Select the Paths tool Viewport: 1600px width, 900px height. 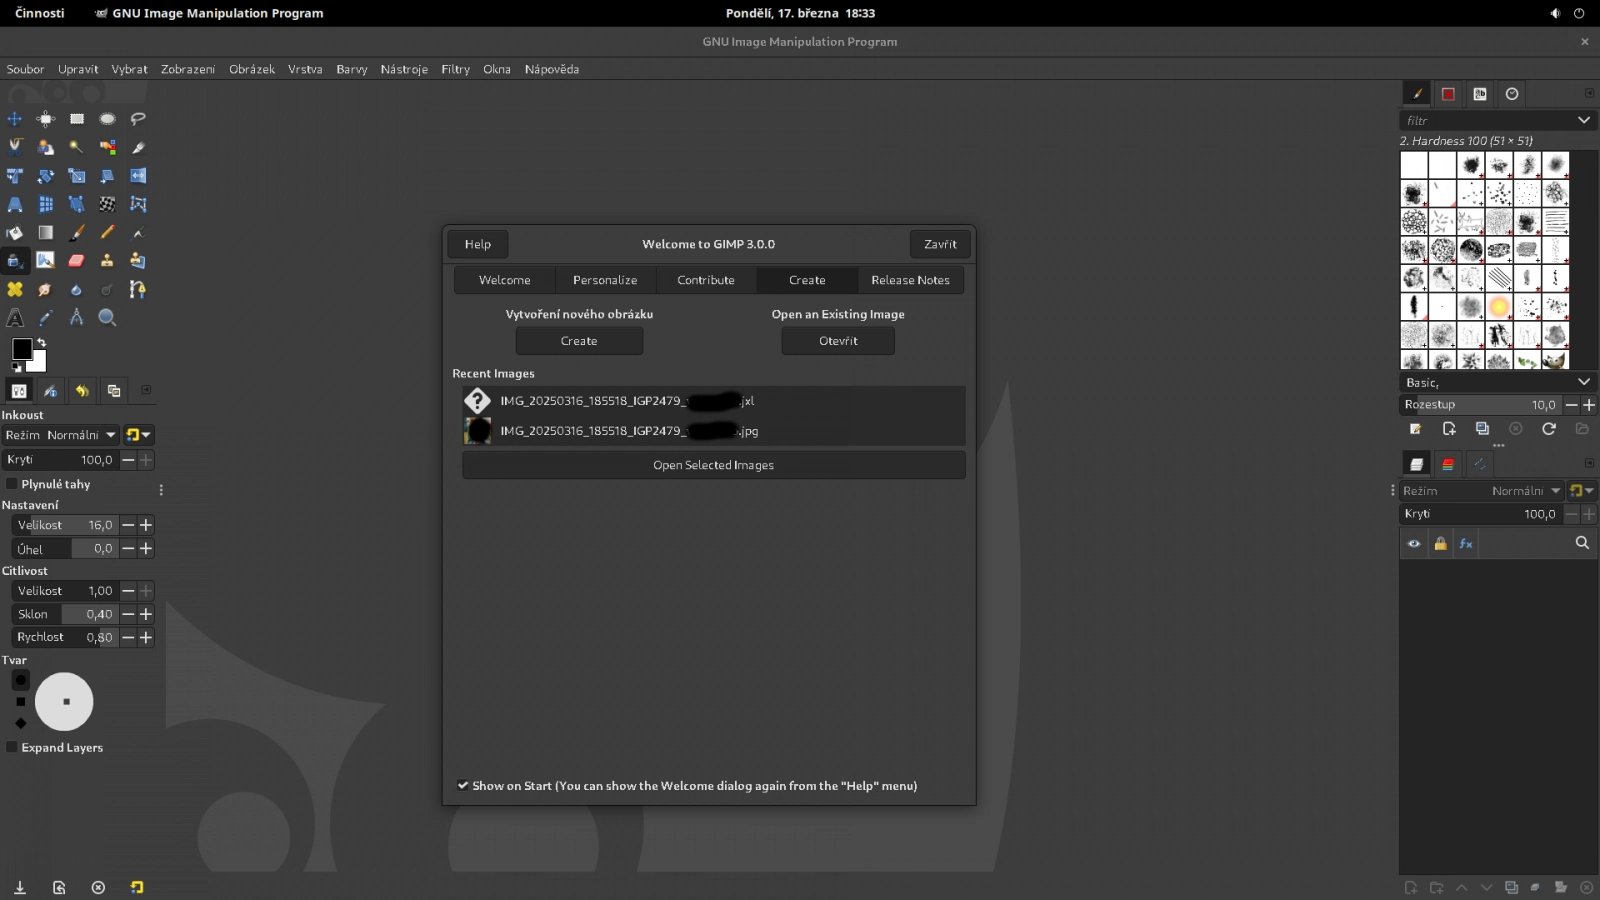tap(138, 289)
